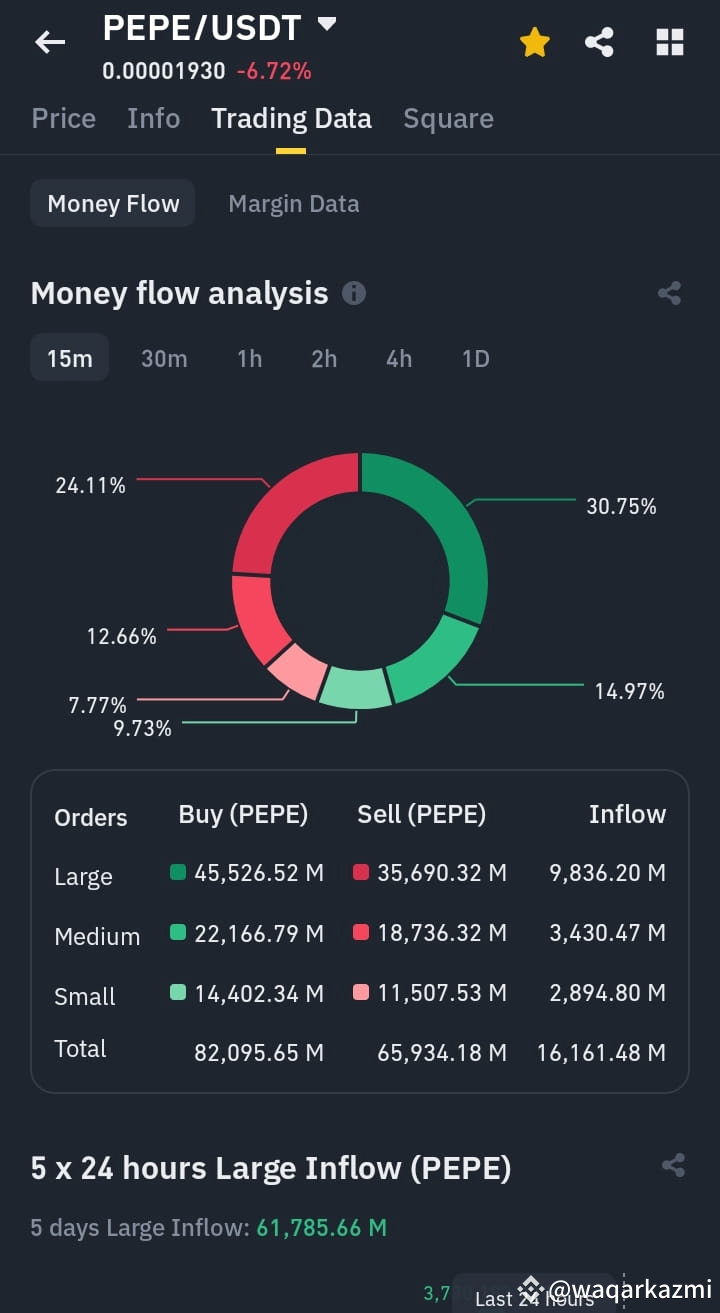
Task: Tap the 14.97% chart label
Action: pos(629,691)
